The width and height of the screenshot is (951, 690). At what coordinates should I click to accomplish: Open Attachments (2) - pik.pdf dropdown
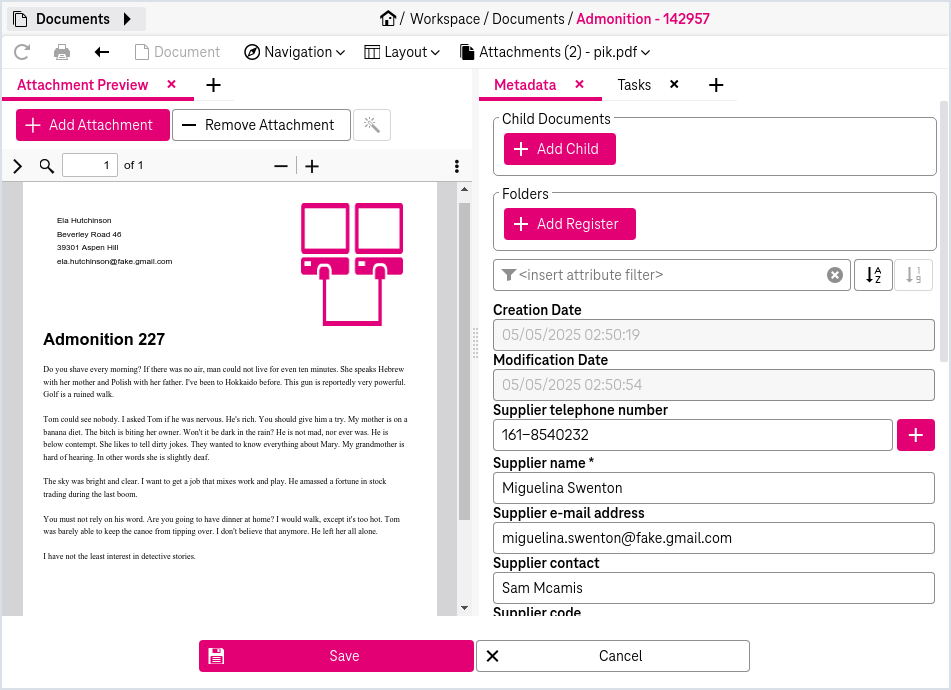click(554, 52)
